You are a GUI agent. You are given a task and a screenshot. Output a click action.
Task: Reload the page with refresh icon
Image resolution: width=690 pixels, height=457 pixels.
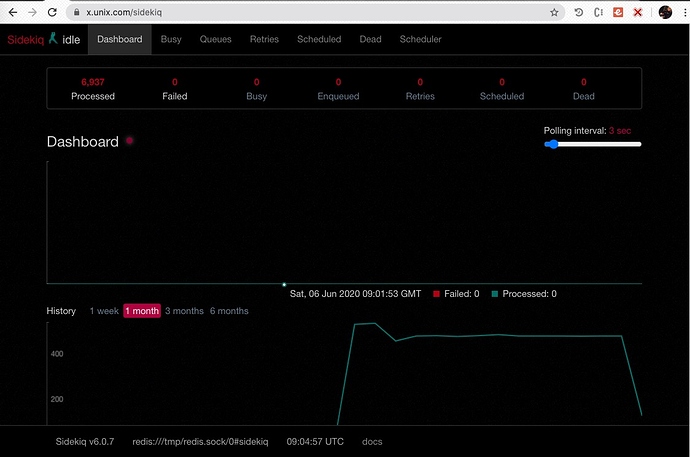click(x=52, y=12)
